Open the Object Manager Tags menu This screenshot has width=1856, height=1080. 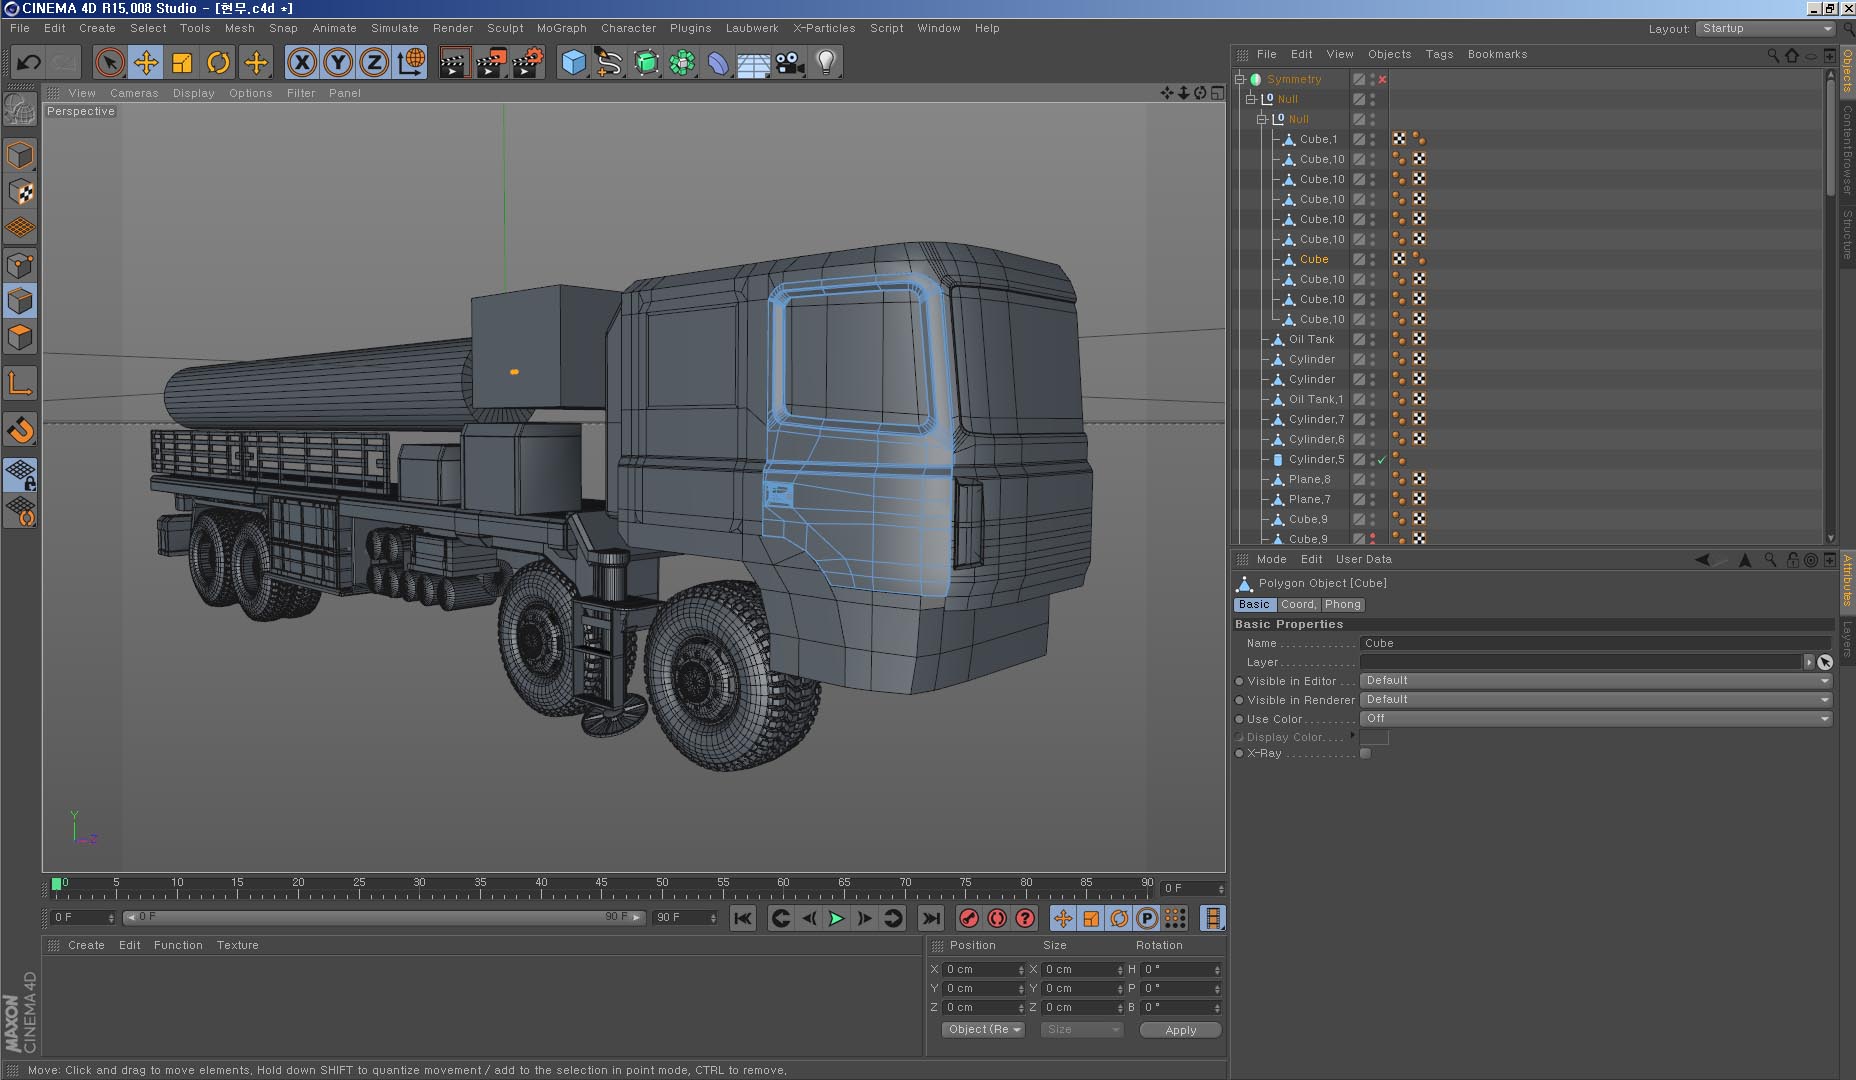(x=1439, y=54)
